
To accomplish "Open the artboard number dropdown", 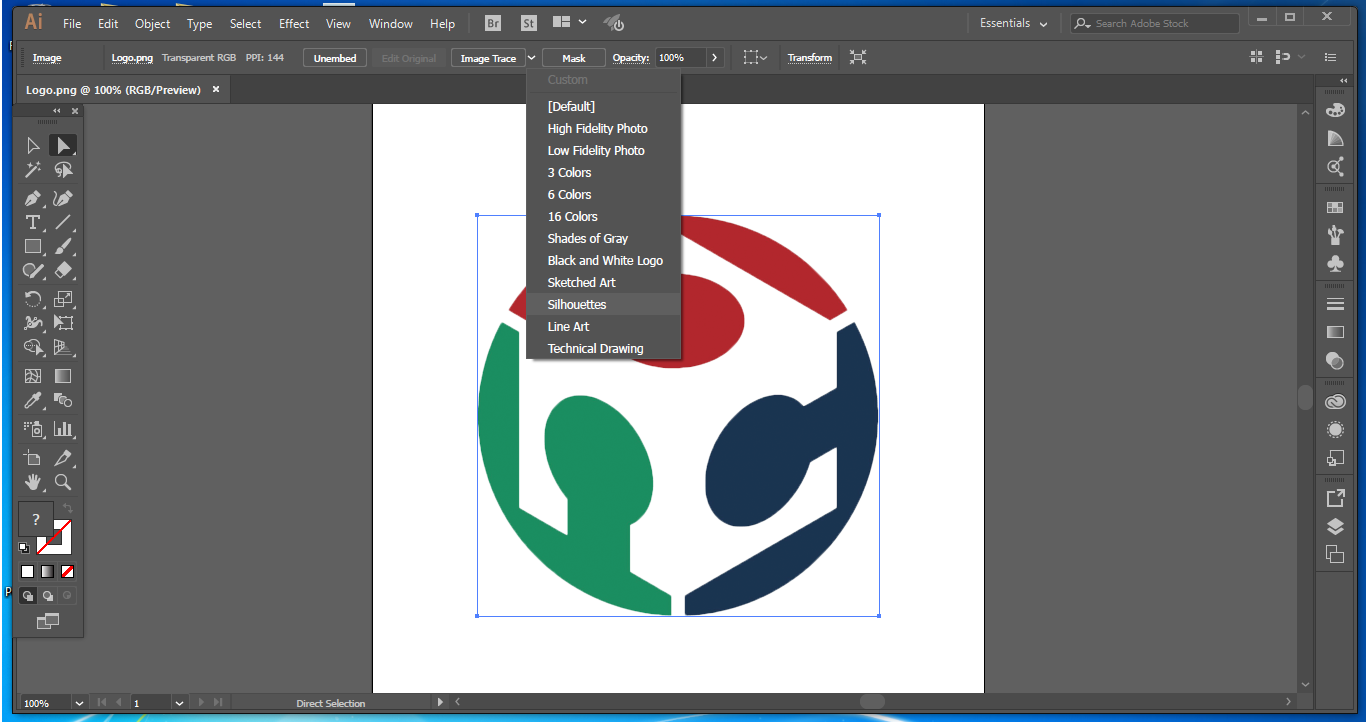I will click(180, 703).
